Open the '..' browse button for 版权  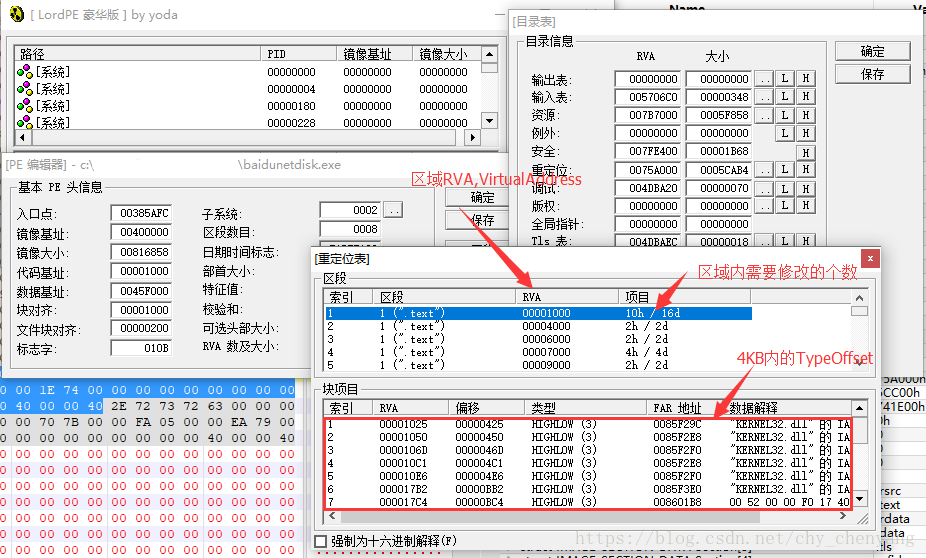(x=764, y=205)
